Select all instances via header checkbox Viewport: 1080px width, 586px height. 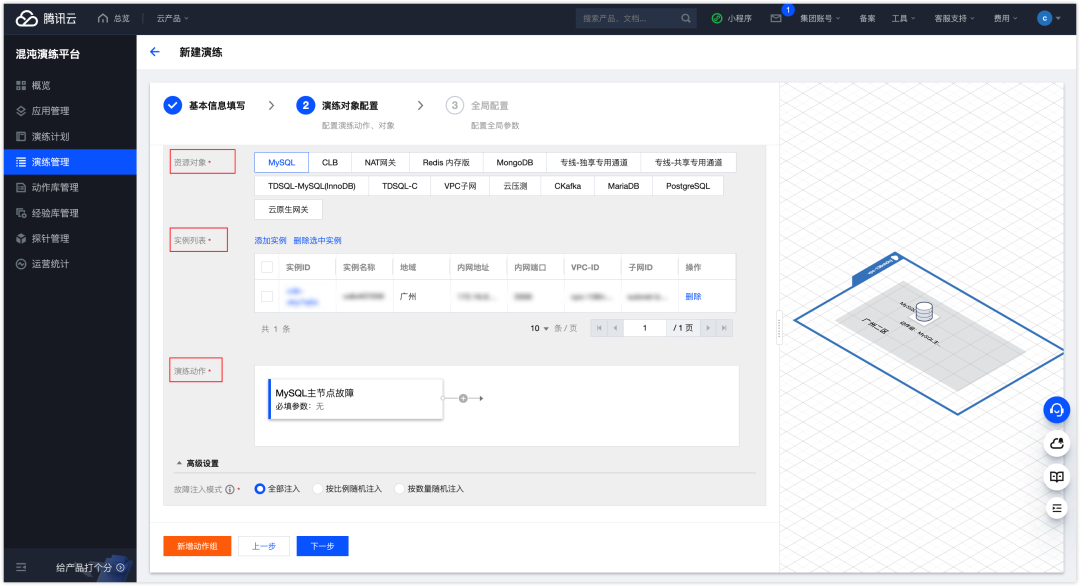tap(267, 267)
